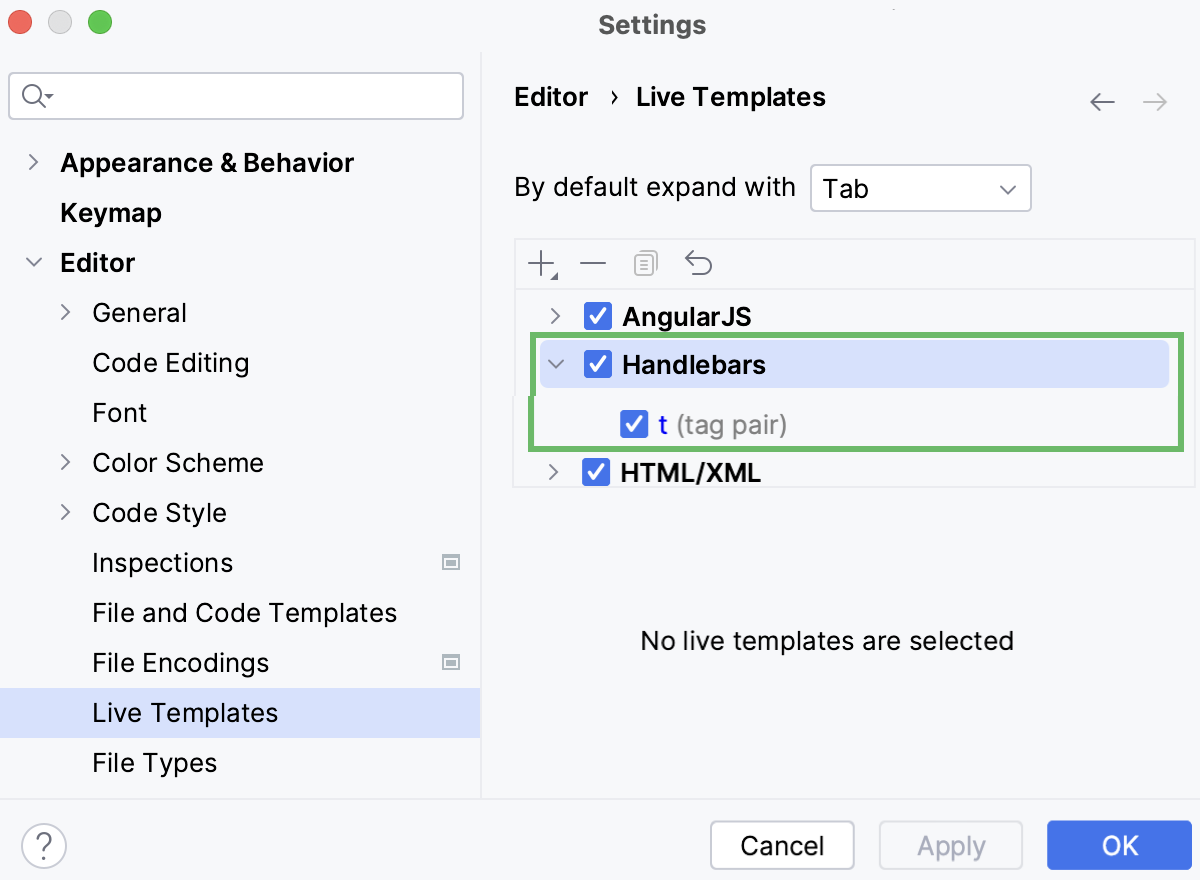Expand the HTML/XML template group

556,472
